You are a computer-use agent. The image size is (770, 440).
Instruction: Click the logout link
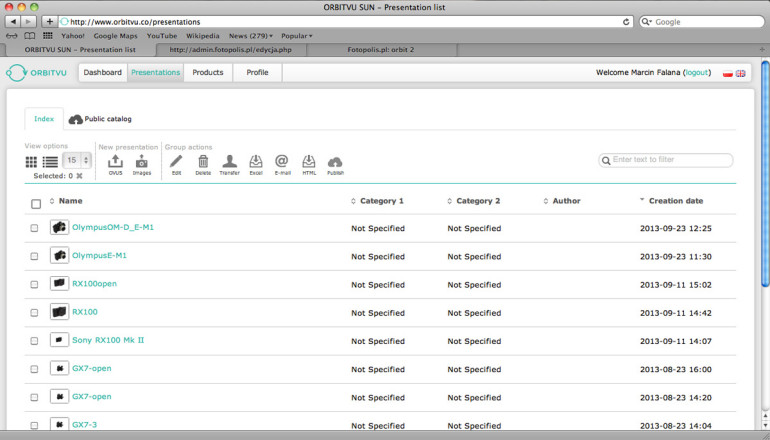click(697, 73)
